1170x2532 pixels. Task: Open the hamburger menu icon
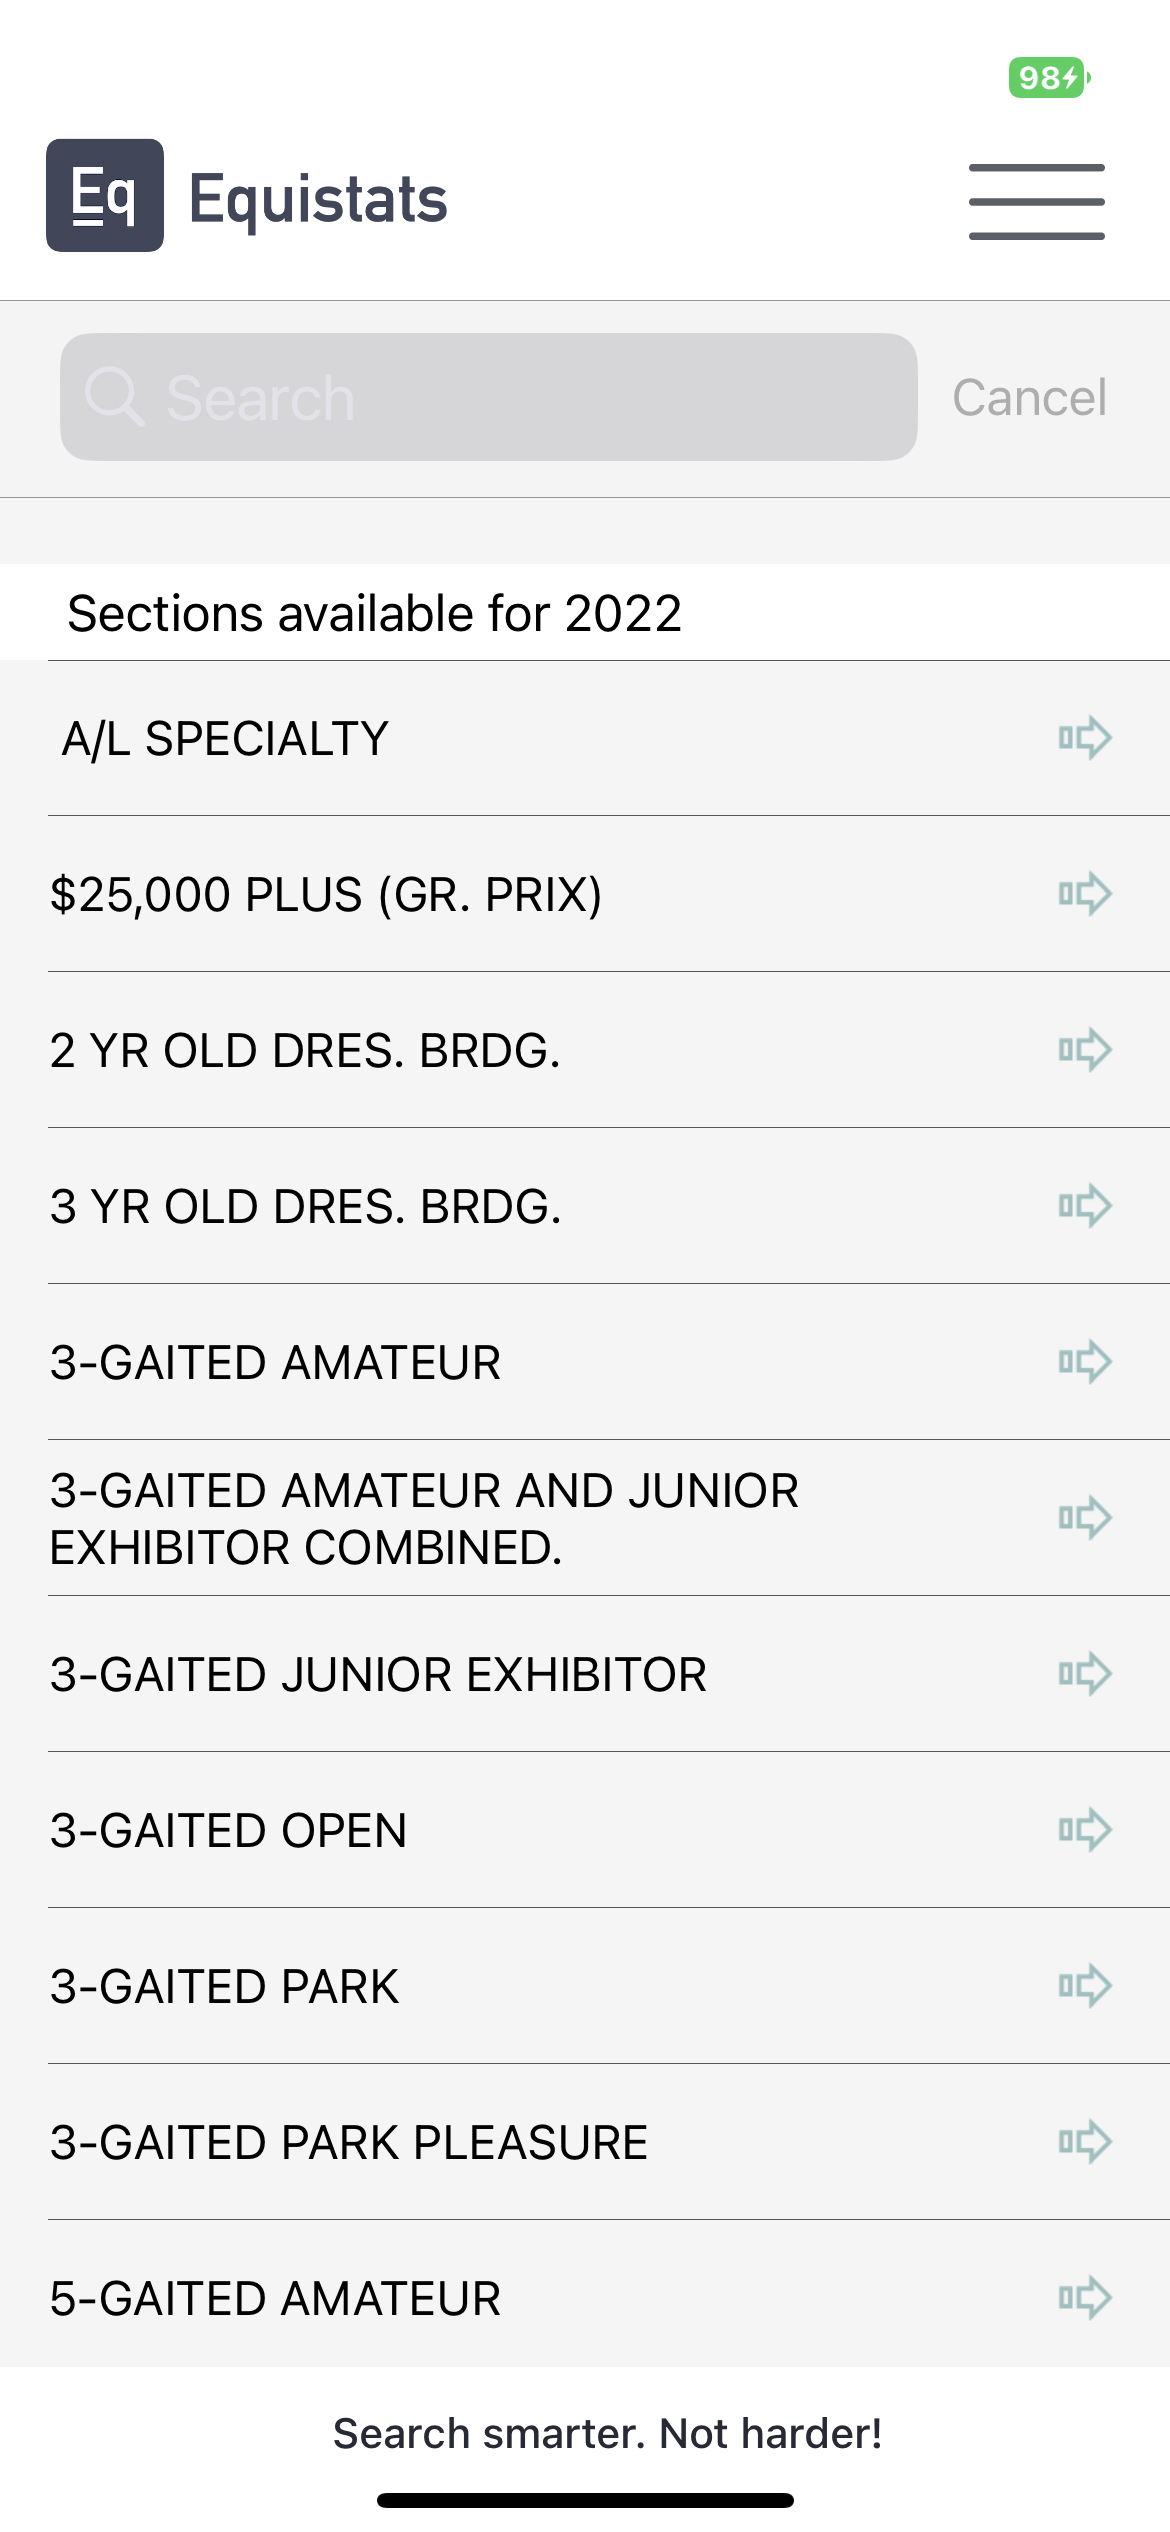(x=1036, y=201)
